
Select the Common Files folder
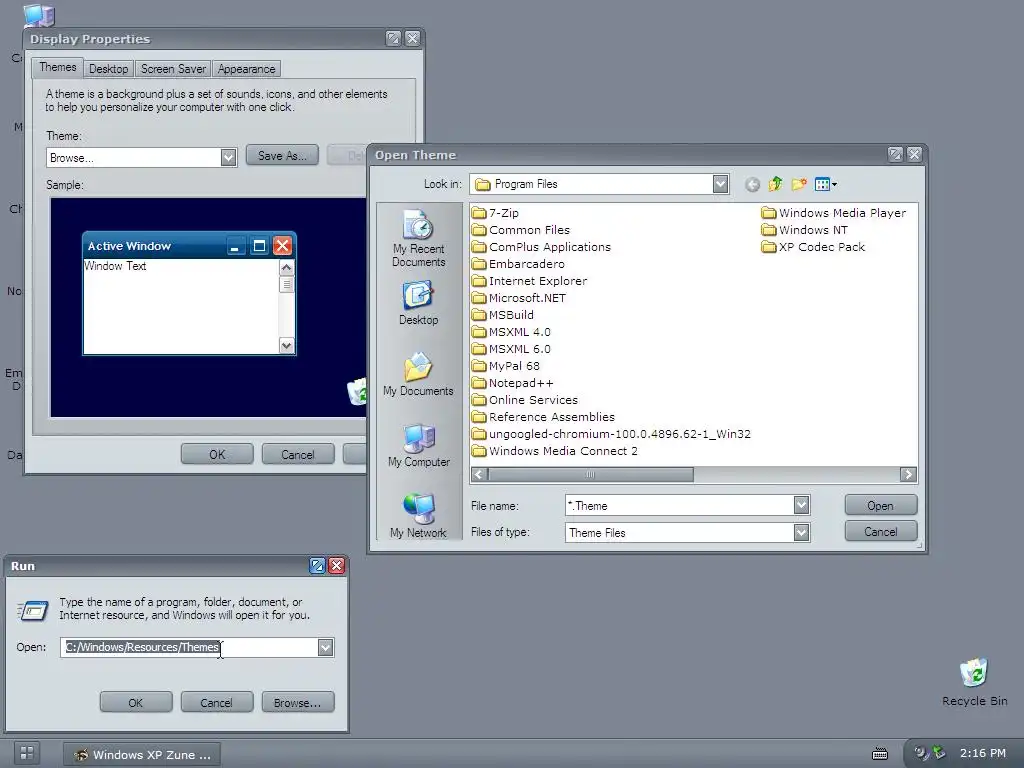pyautogui.click(x=520, y=230)
